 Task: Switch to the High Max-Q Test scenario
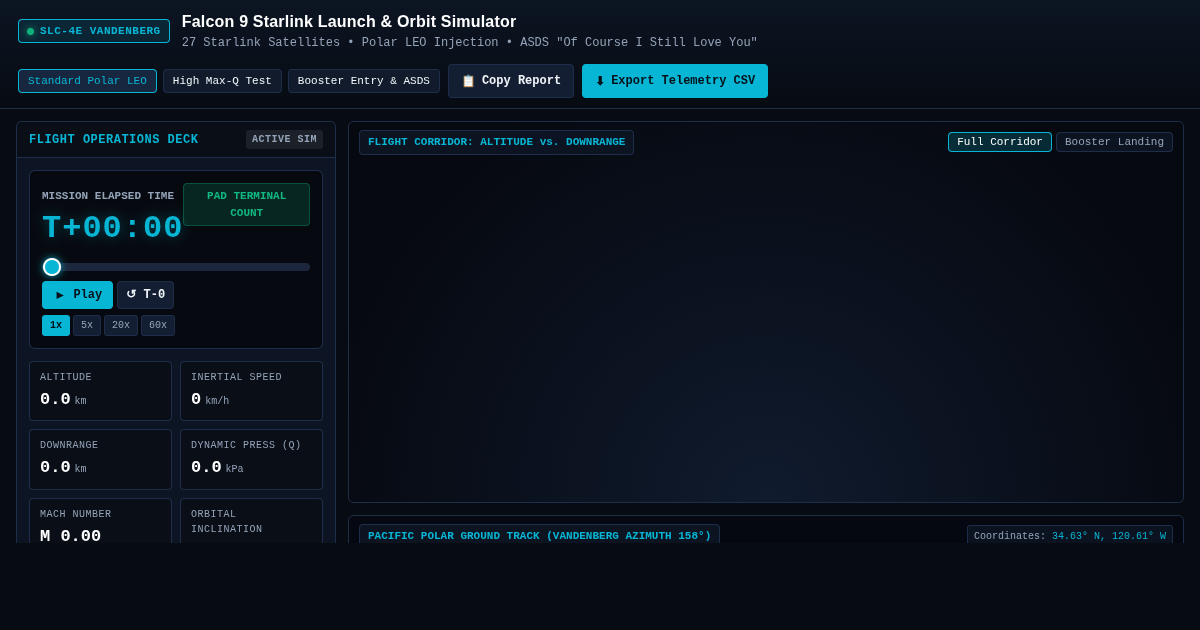[x=222, y=81]
